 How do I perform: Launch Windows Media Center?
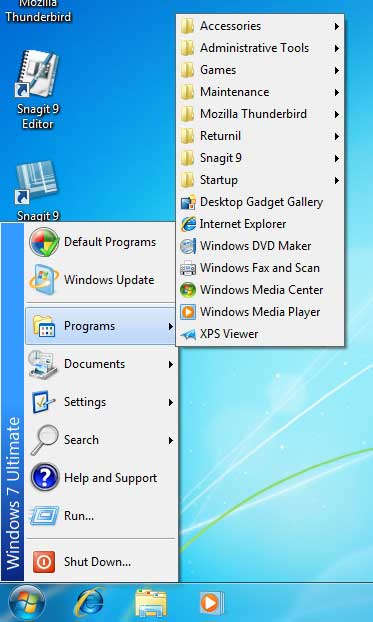[260, 290]
